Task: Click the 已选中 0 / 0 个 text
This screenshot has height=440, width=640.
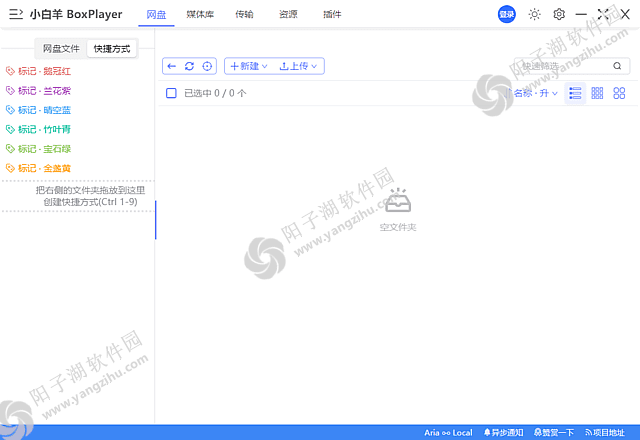Action: coord(215,93)
